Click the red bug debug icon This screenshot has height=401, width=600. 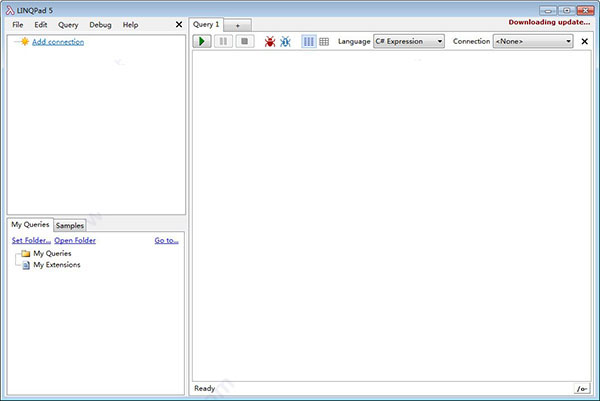[x=270, y=41]
